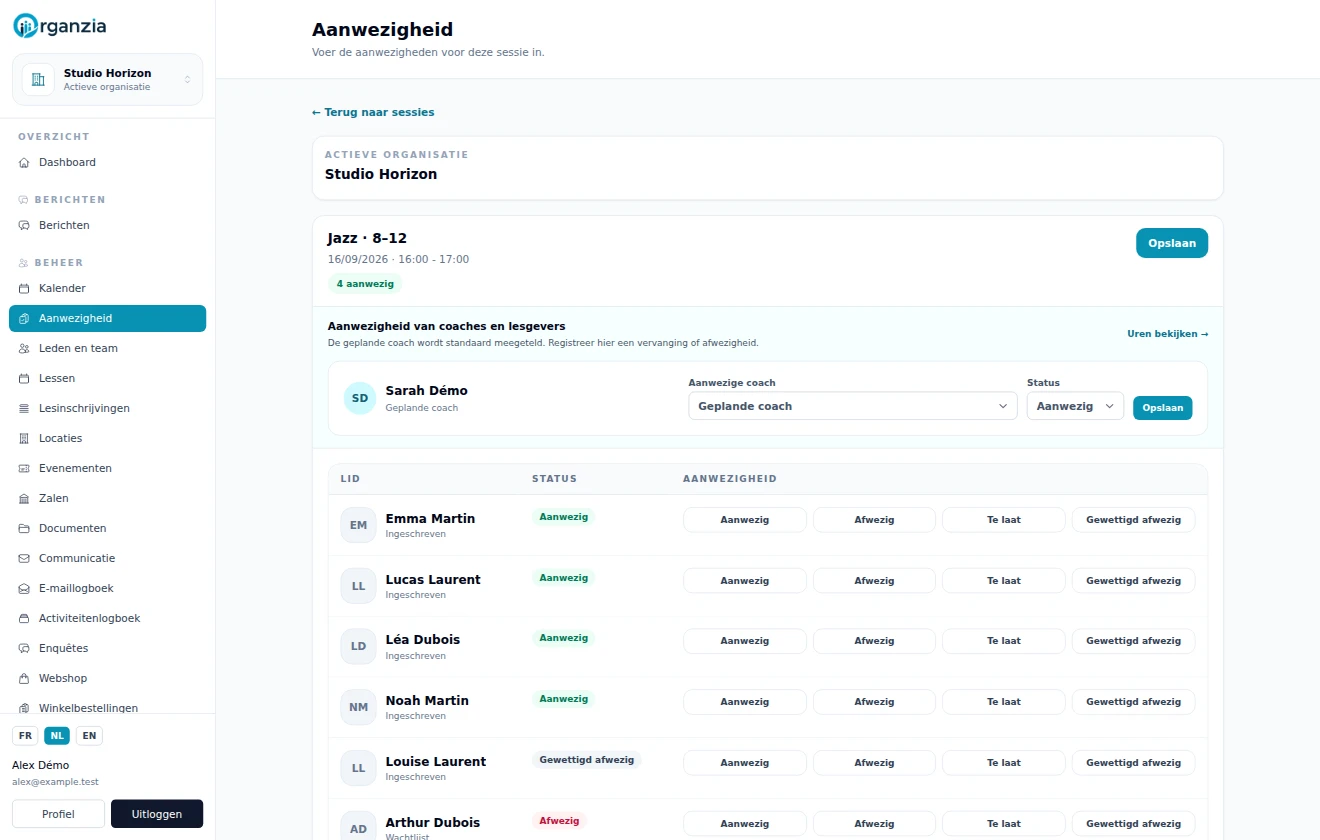Click the Zalen icon

point(25,499)
